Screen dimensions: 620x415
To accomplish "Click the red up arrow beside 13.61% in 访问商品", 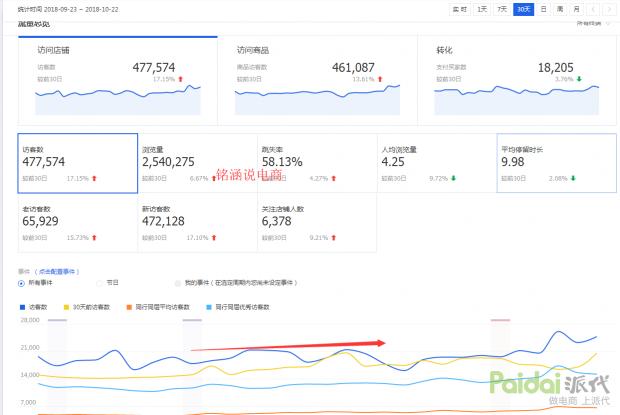I will point(380,79).
